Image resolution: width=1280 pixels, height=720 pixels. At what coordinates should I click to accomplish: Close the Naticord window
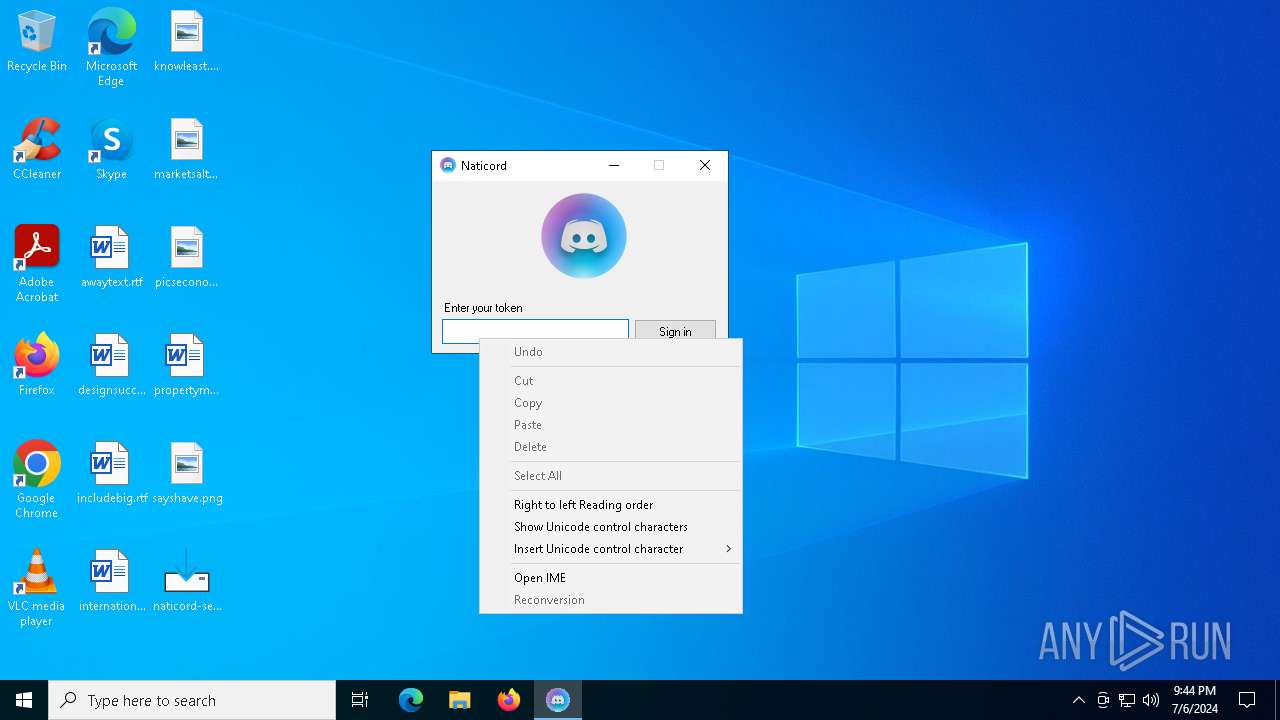[705, 165]
